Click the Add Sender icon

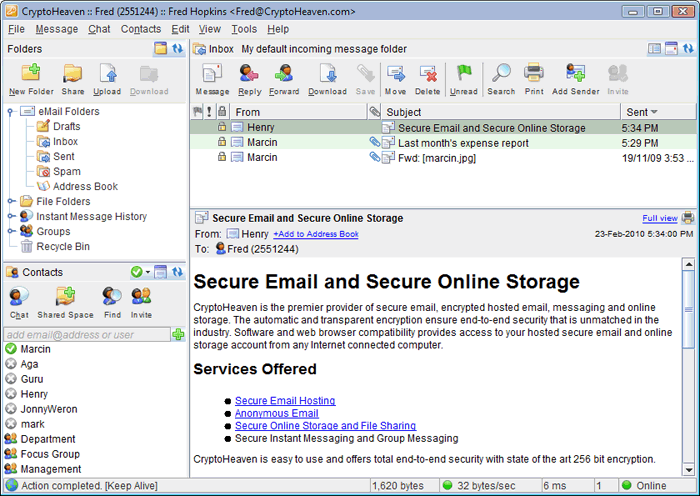click(575, 74)
